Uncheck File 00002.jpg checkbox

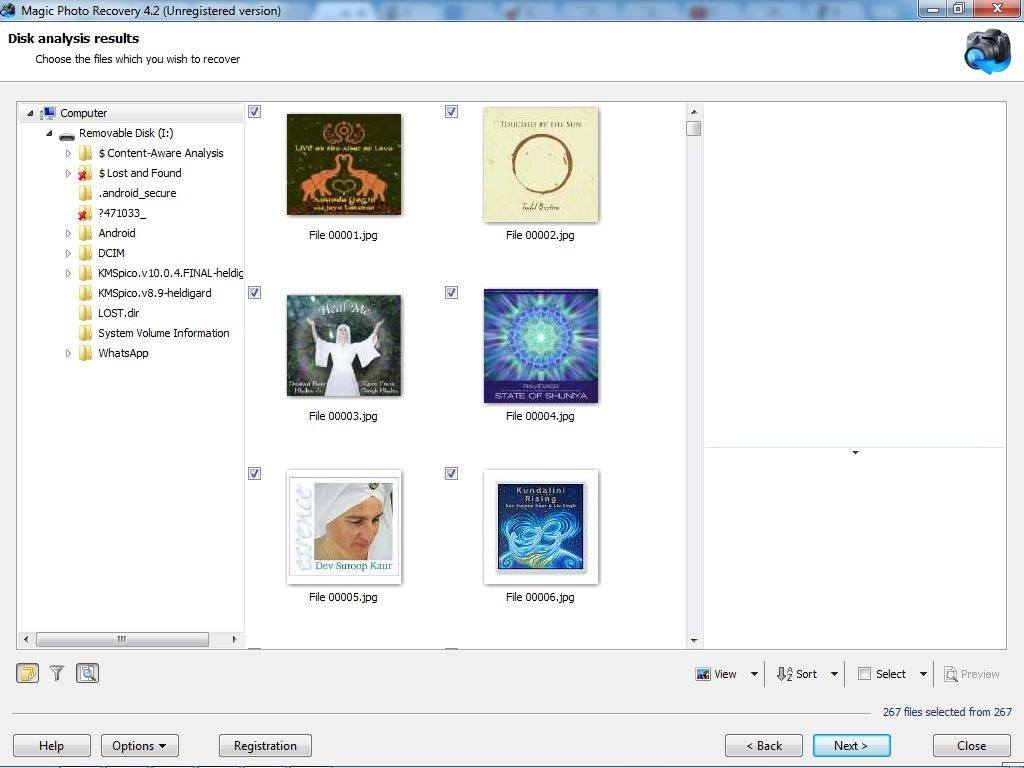[x=451, y=112]
